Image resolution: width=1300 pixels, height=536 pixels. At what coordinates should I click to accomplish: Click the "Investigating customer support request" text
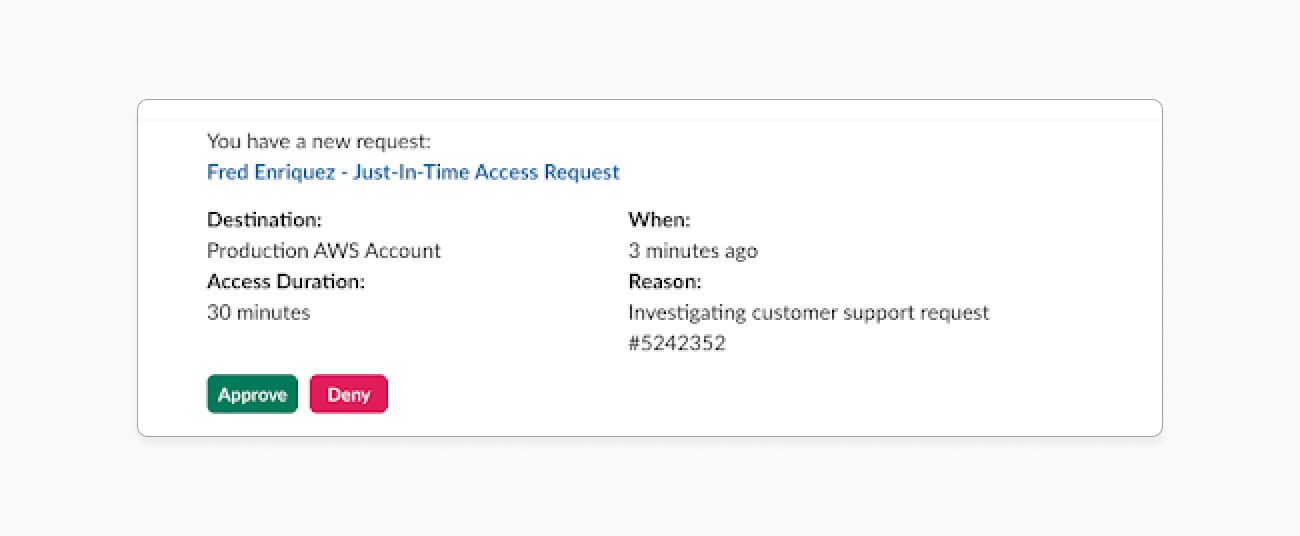pos(808,312)
